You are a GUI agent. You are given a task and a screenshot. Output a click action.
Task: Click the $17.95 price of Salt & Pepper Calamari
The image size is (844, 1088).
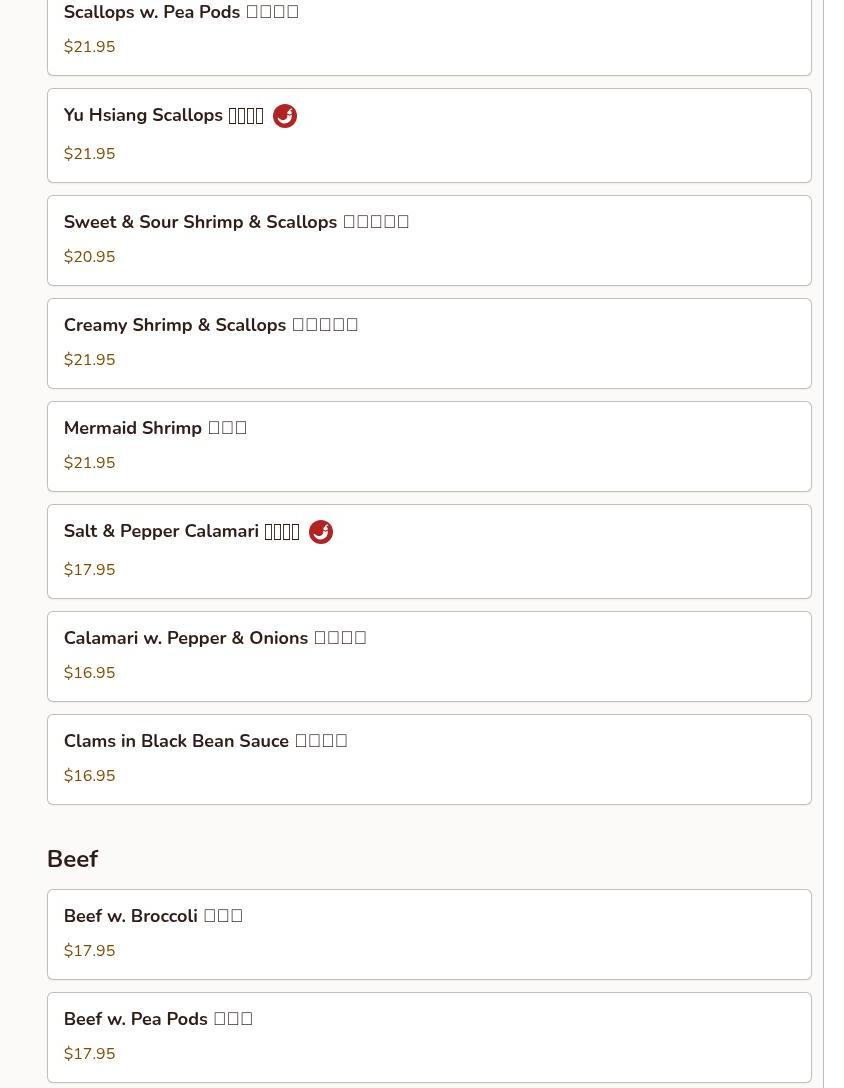(x=90, y=570)
